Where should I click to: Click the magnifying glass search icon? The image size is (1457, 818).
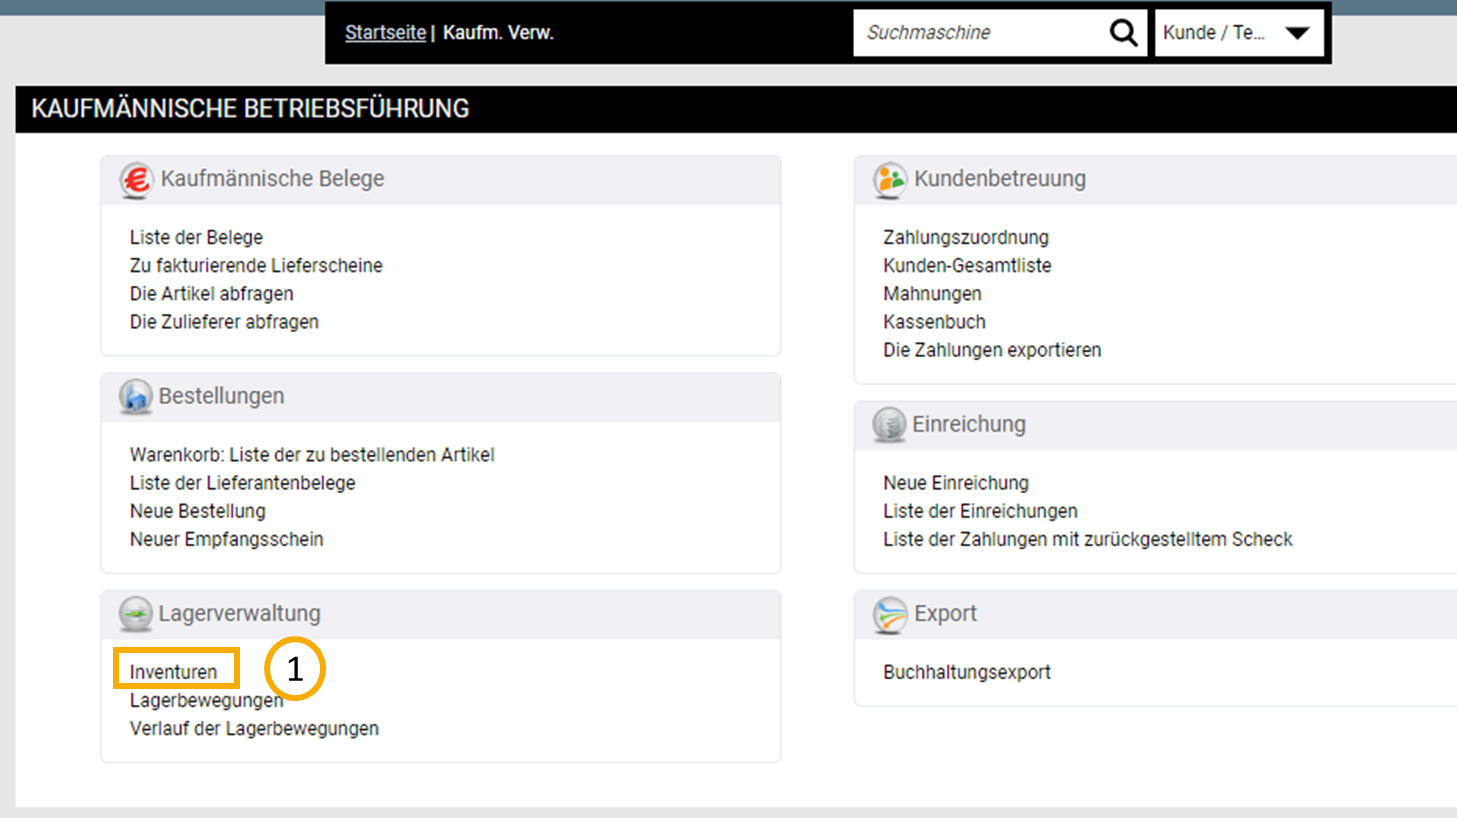point(1123,33)
